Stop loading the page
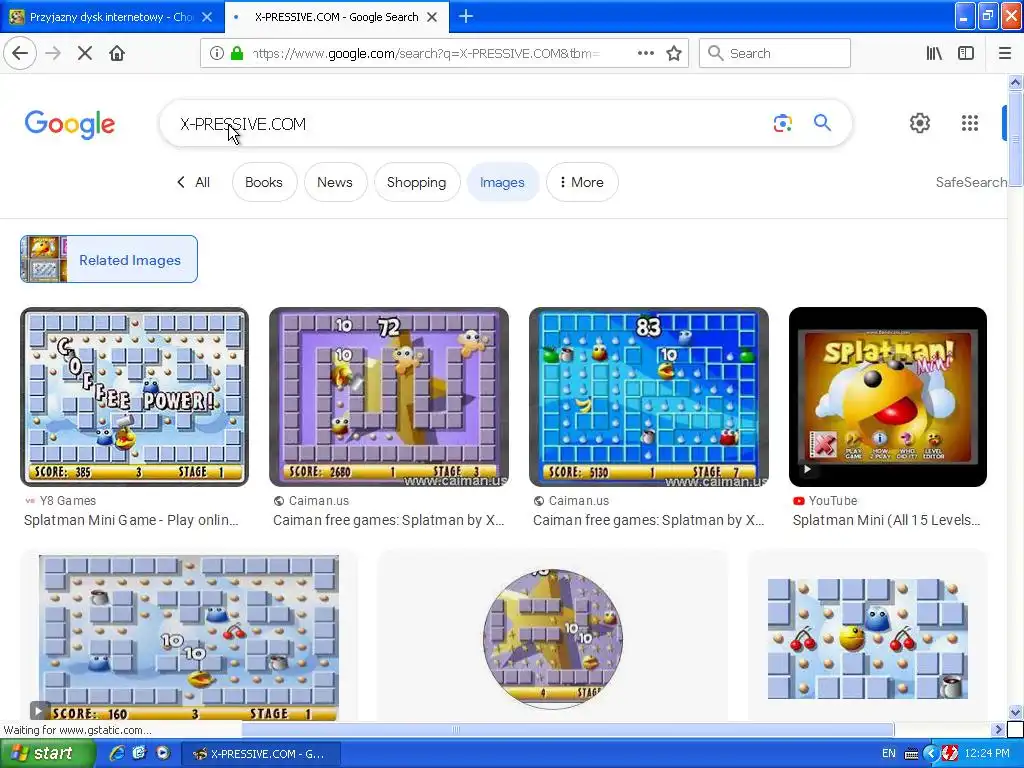The width and height of the screenshot is (1024, 768). point(85,54)
